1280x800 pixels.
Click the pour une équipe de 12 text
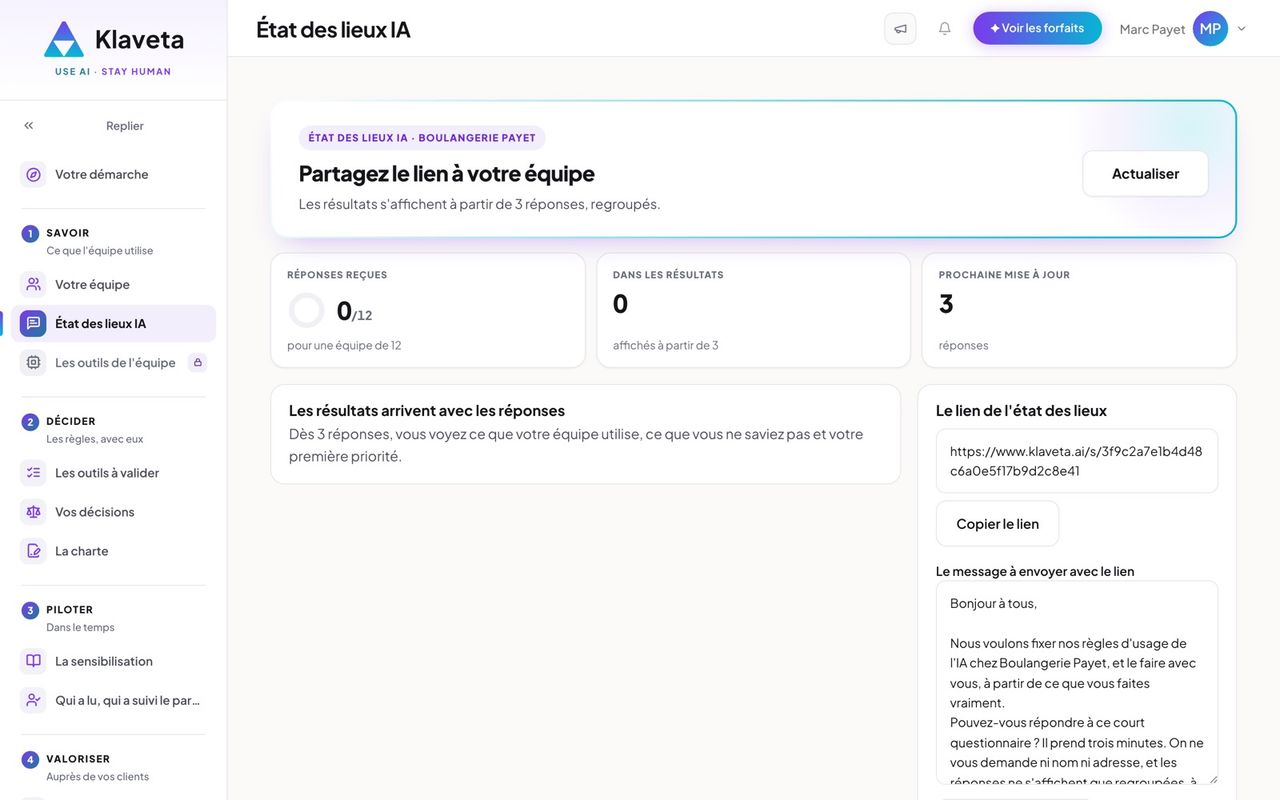344,345
